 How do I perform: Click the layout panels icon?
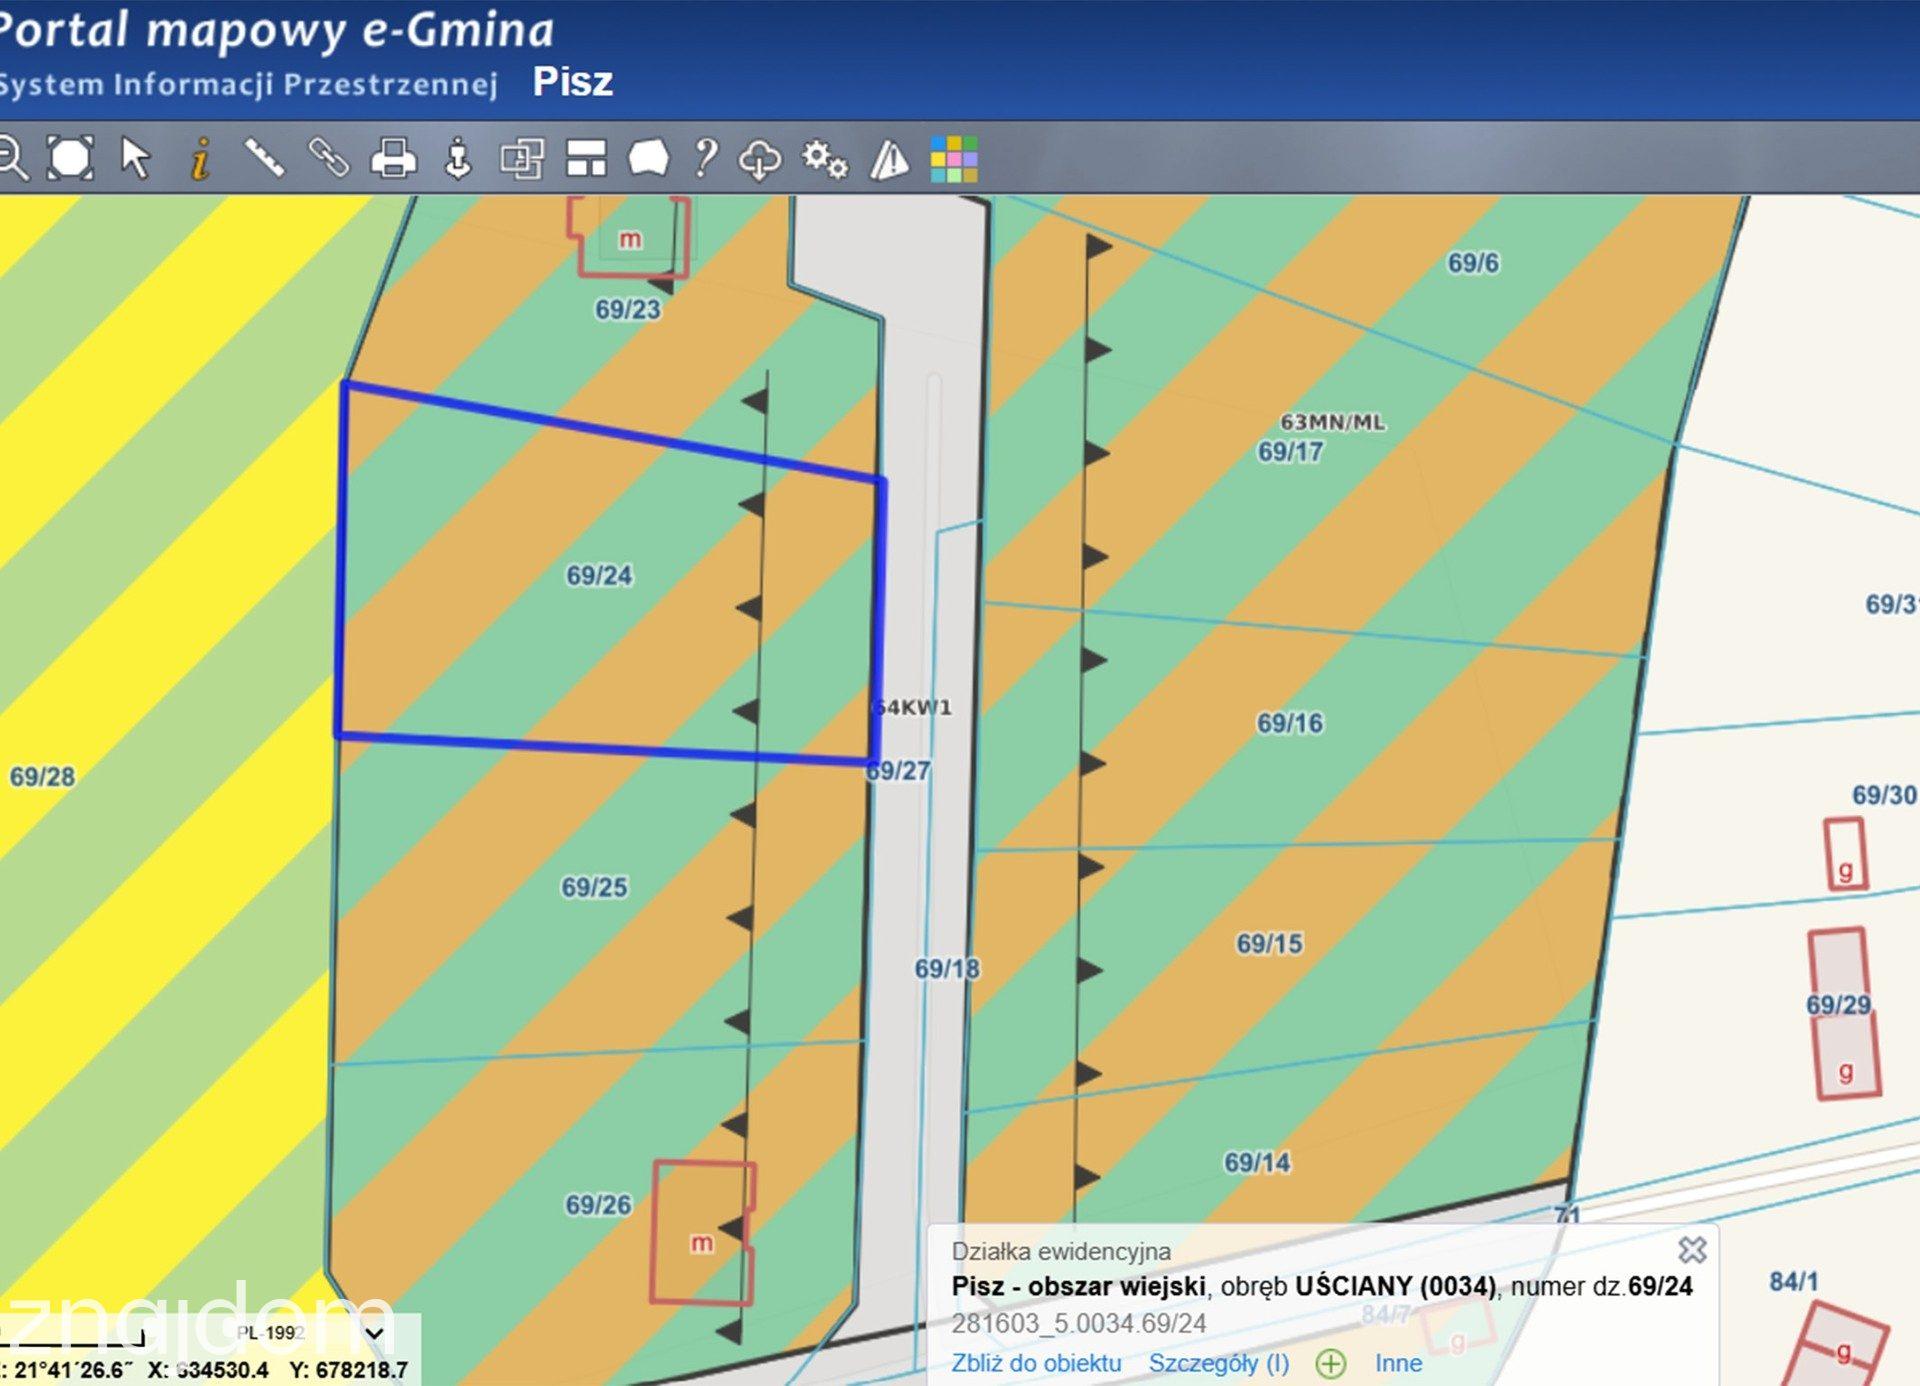point(586,158)
